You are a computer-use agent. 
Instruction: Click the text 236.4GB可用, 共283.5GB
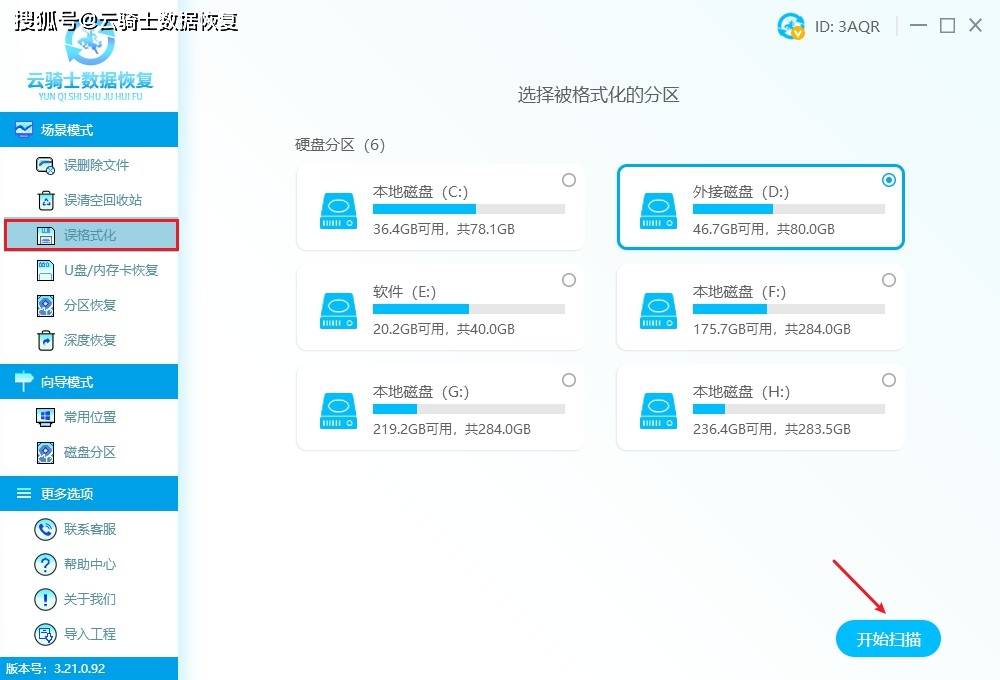pyautogui.click(x=772, y=430)
